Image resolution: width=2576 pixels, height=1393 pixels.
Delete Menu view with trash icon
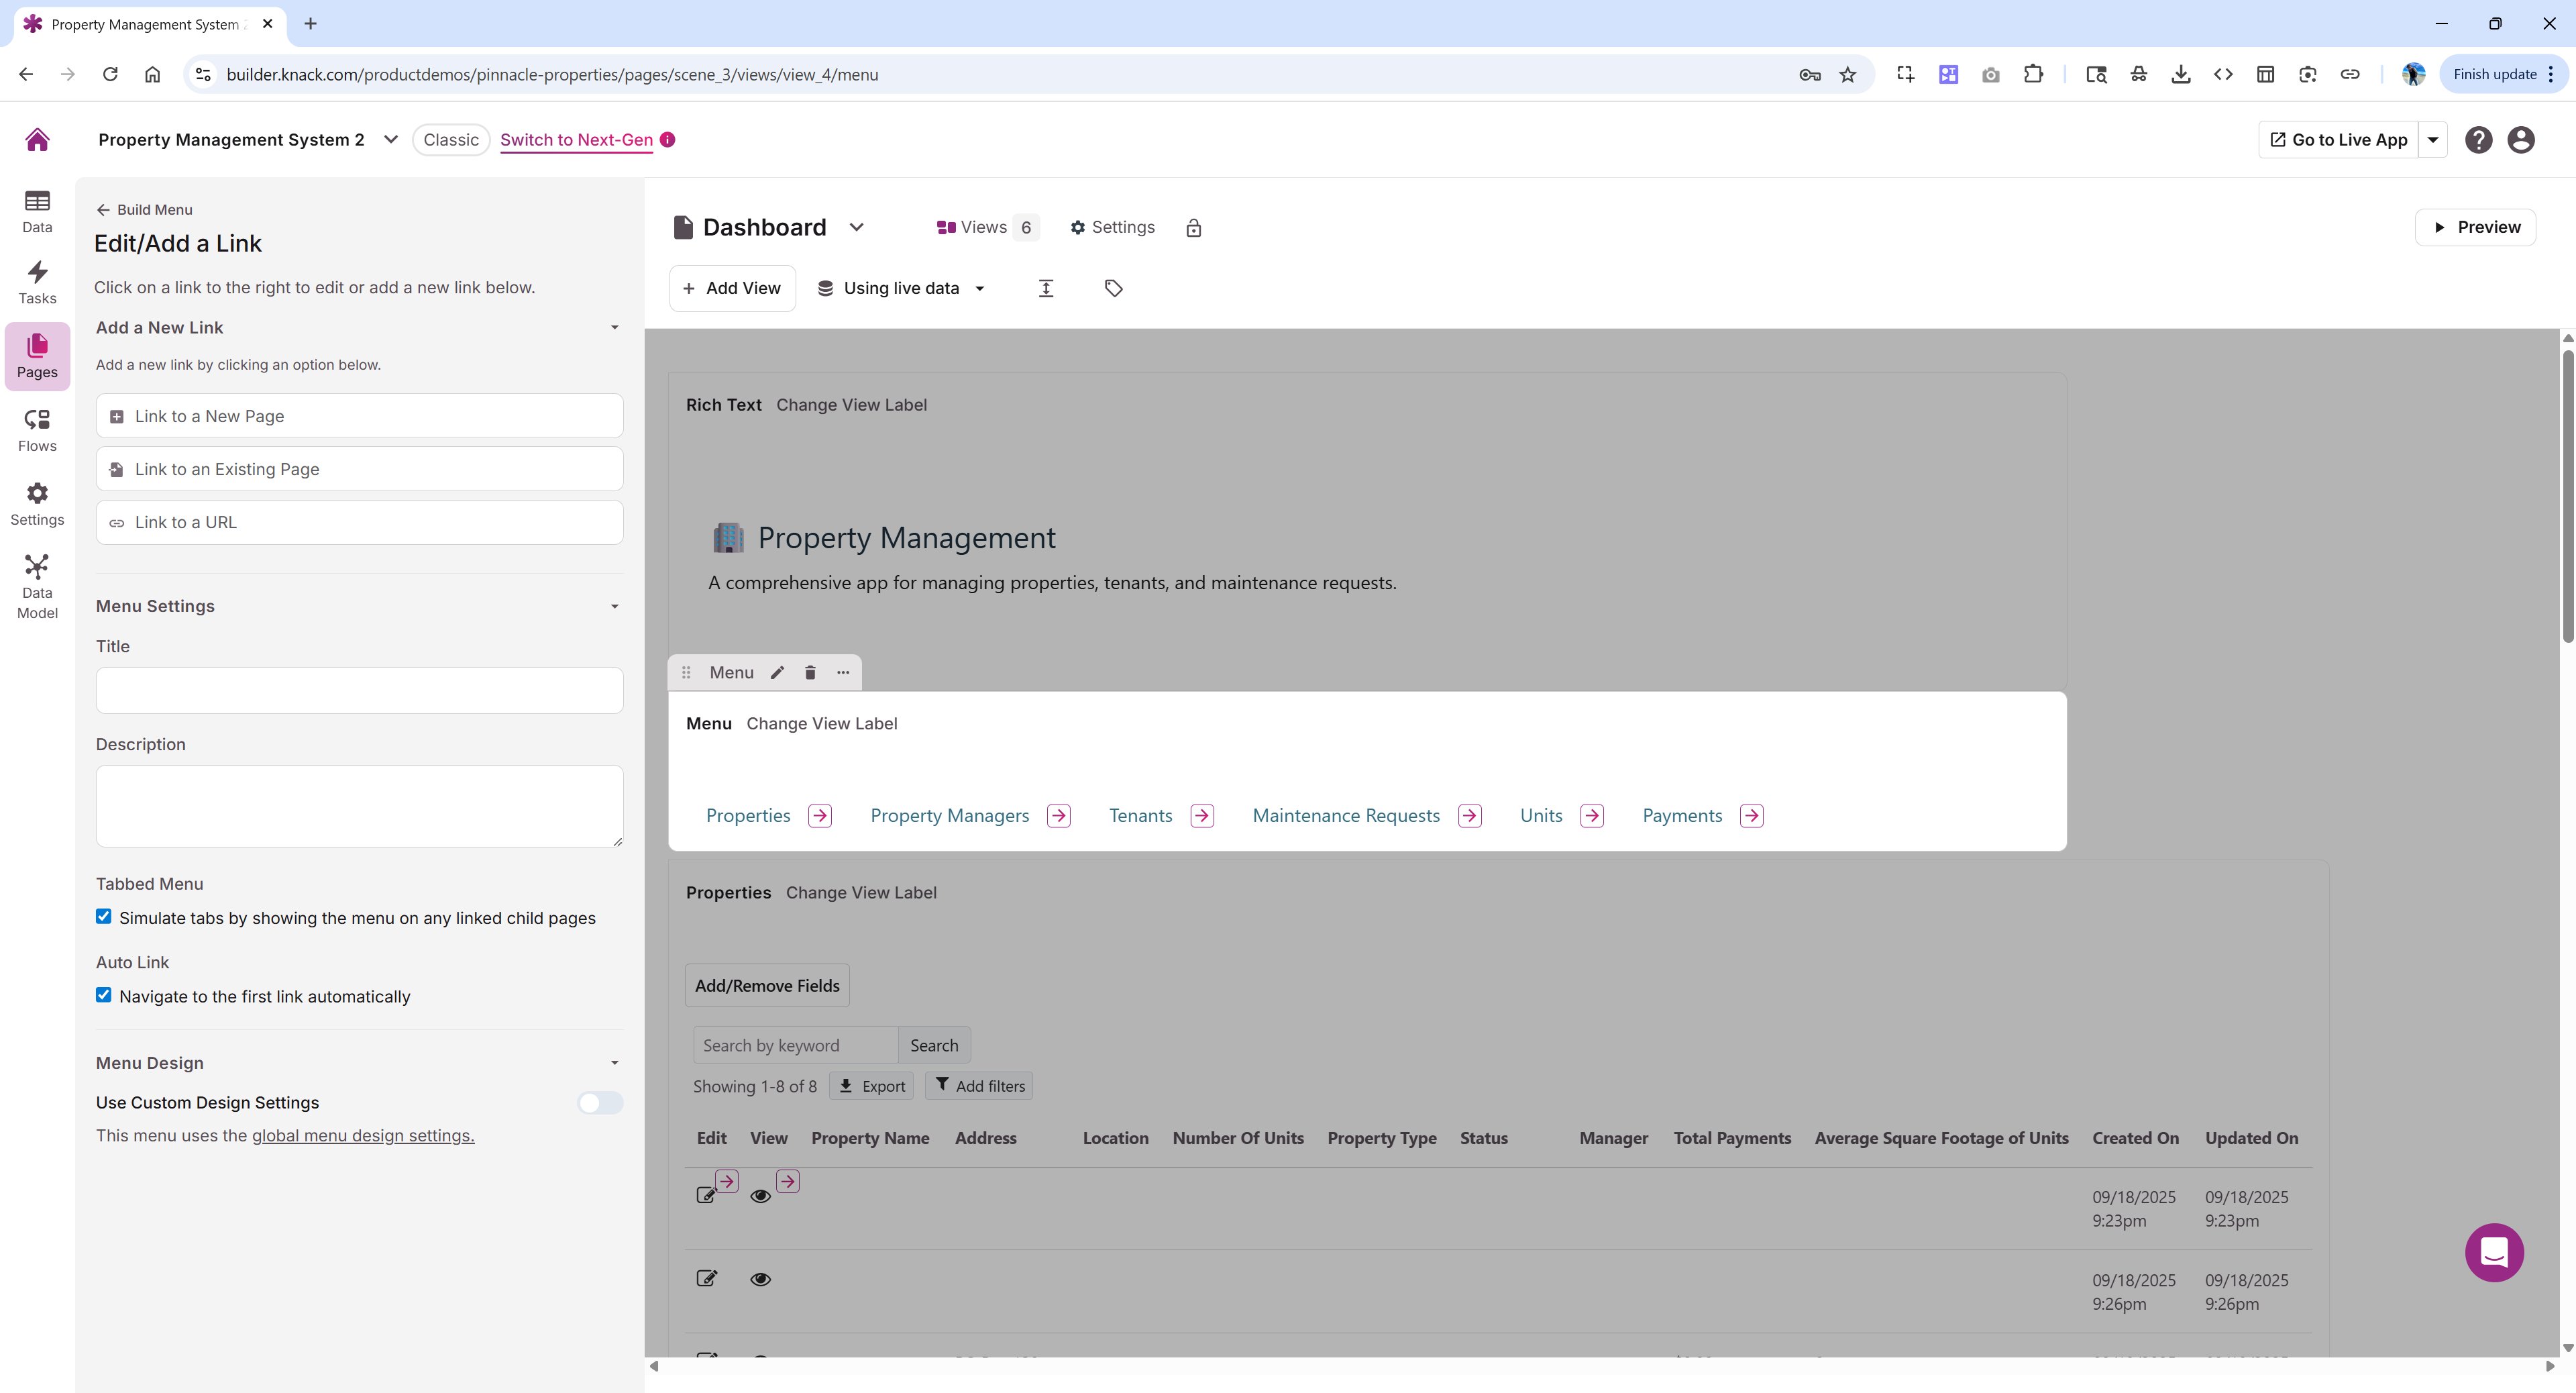810,673
